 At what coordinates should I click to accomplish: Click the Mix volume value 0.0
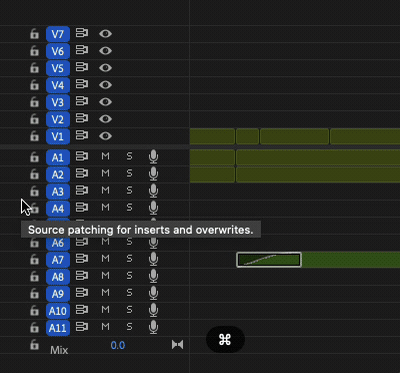118,345
